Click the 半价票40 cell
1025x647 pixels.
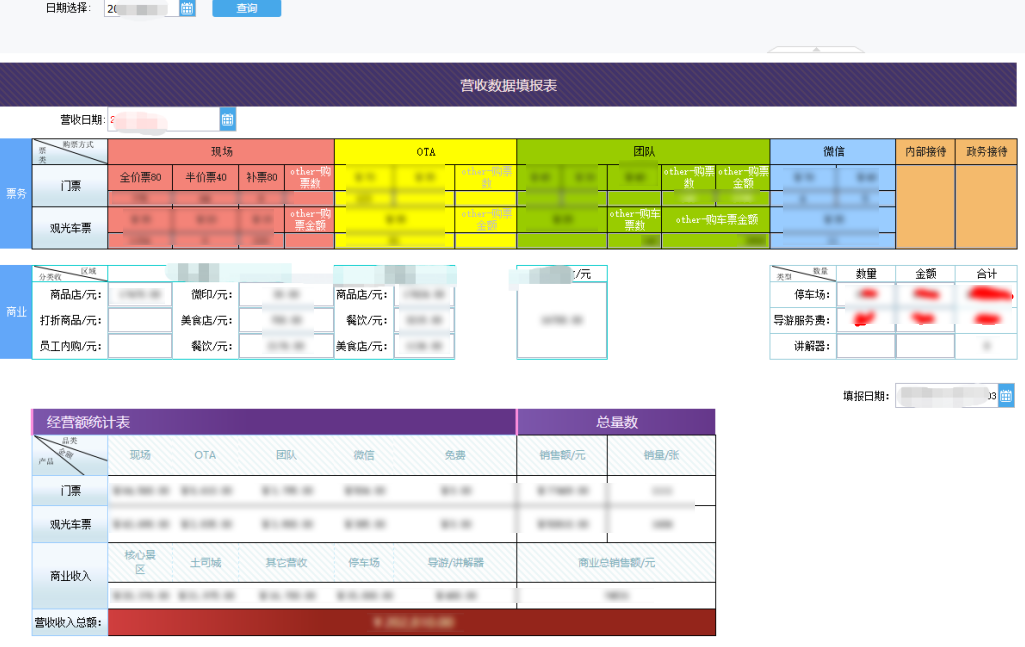tap(205, 177)
